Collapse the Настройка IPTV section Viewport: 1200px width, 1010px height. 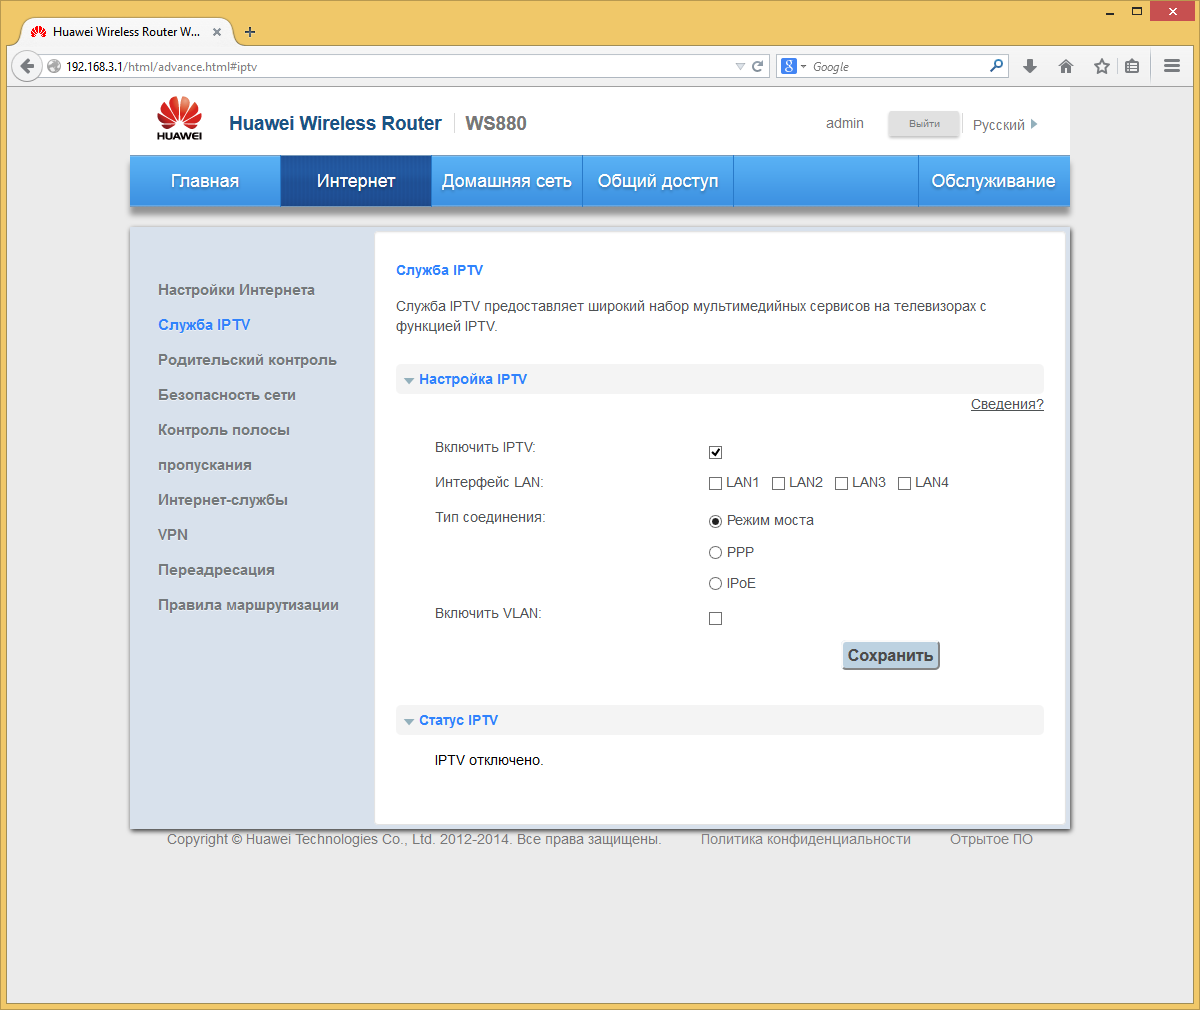click(409, 380)
